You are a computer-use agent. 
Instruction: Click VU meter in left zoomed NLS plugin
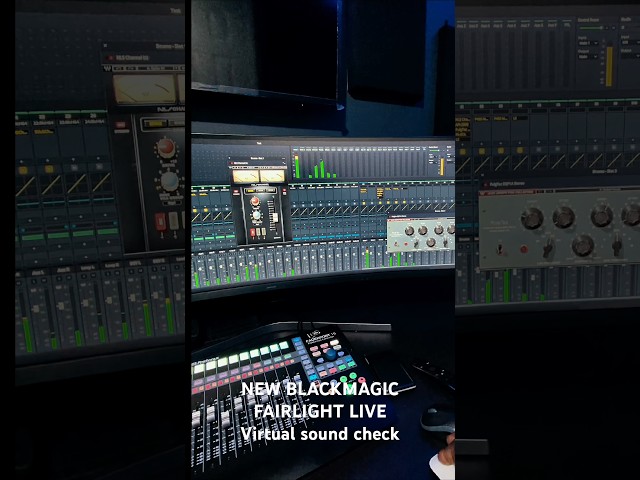tap(145, 89)
